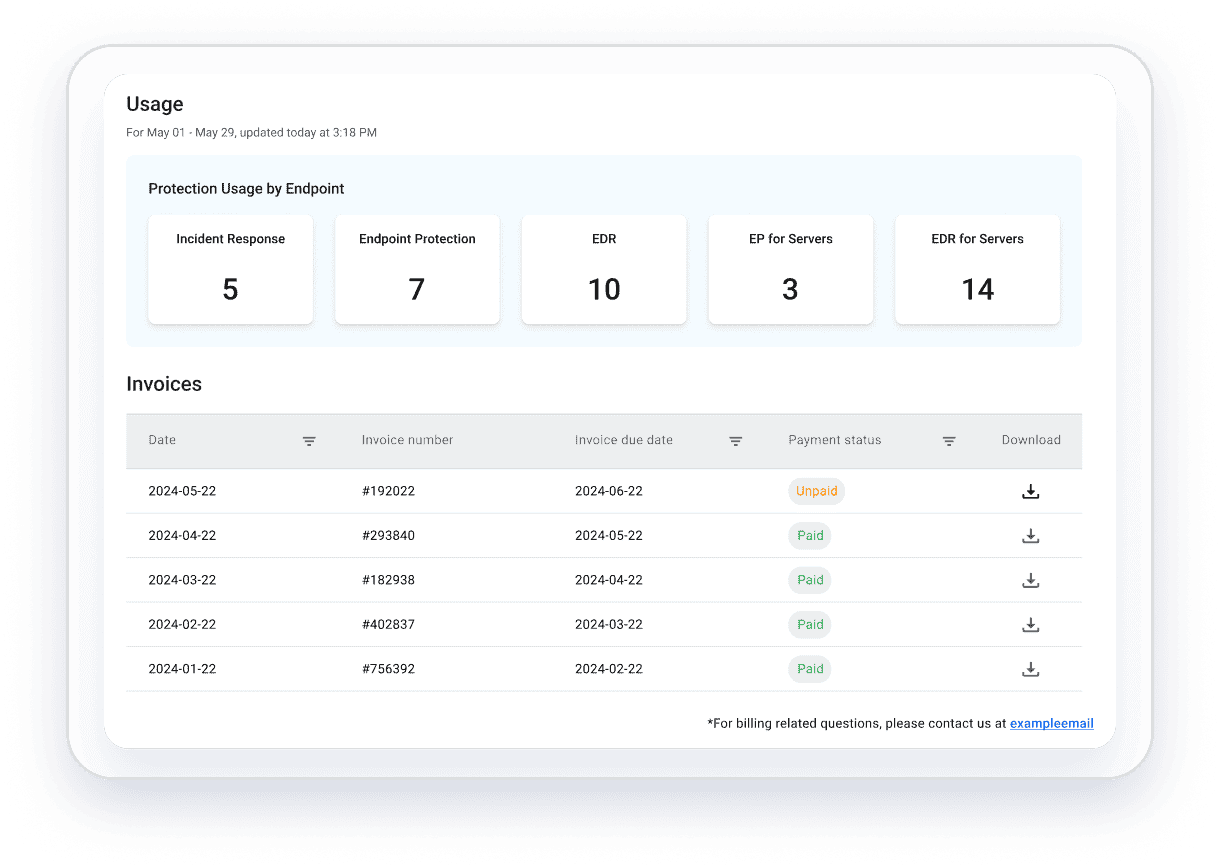
Task: Select the EP for Servers card
Action: [x=790, y=269]
